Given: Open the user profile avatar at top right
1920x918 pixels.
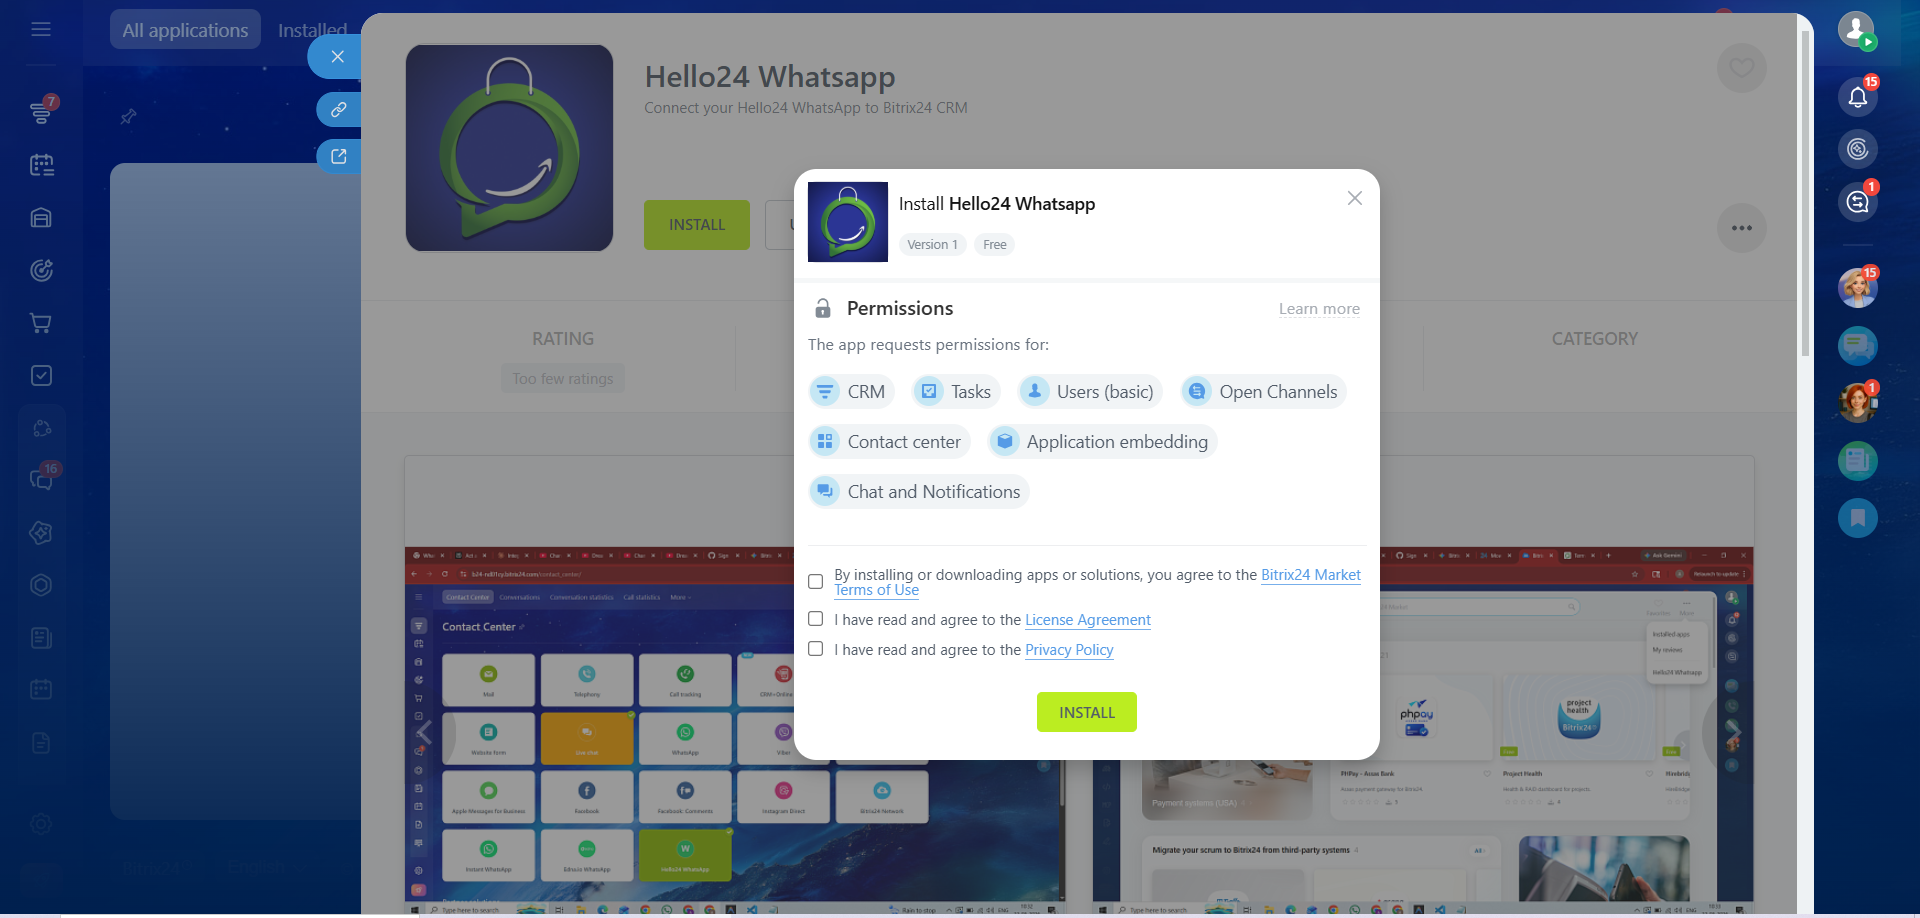Looking at the screenshot, I should coord(1857,30).
